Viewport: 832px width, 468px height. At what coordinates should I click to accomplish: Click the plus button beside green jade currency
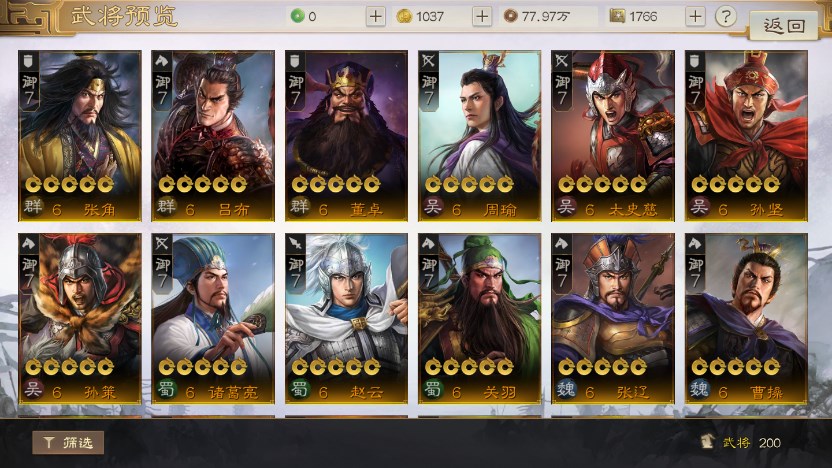coord(375,17)
